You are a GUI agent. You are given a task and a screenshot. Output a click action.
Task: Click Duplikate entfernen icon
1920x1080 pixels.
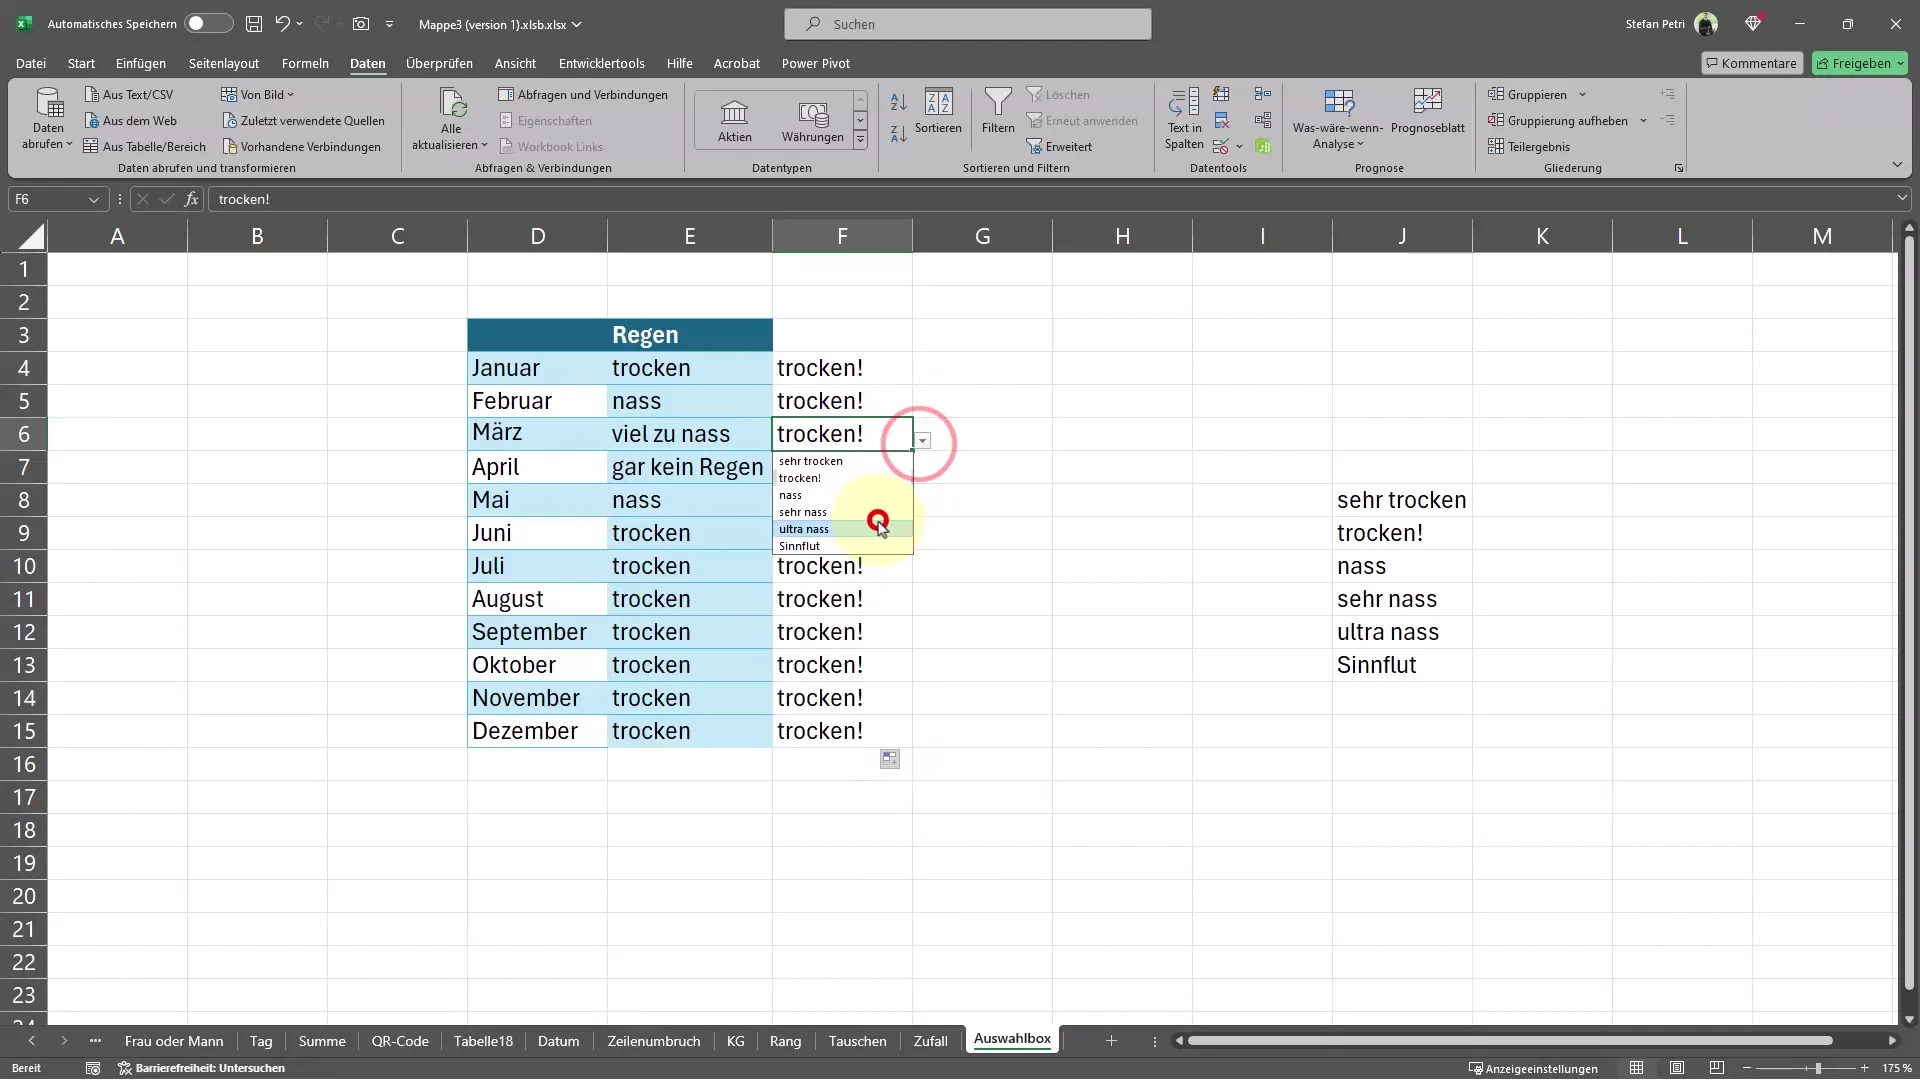[x=1221, y=121]
